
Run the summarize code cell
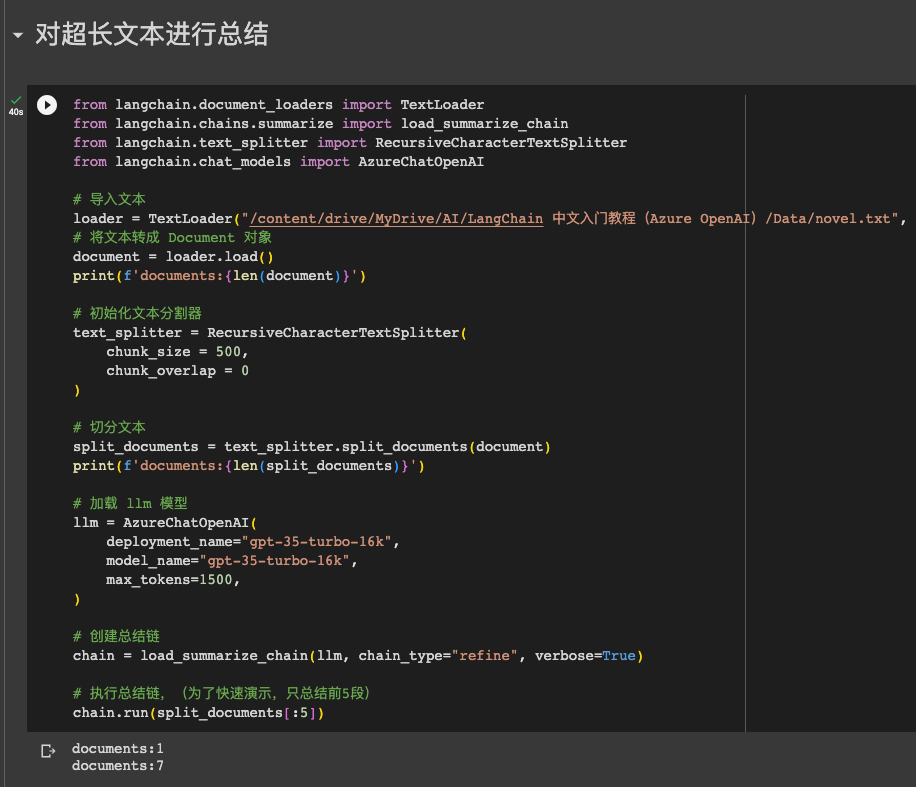[47, 105]
